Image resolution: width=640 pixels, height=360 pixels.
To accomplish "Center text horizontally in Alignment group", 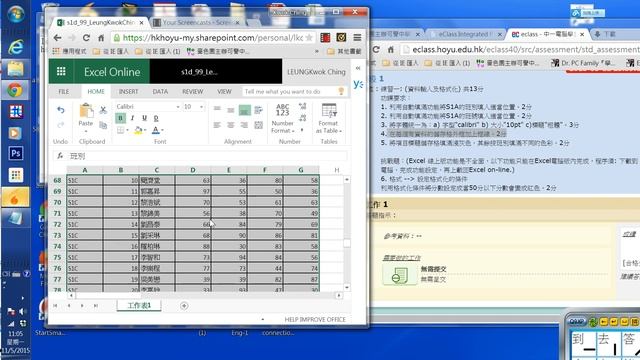I will 231,125.
